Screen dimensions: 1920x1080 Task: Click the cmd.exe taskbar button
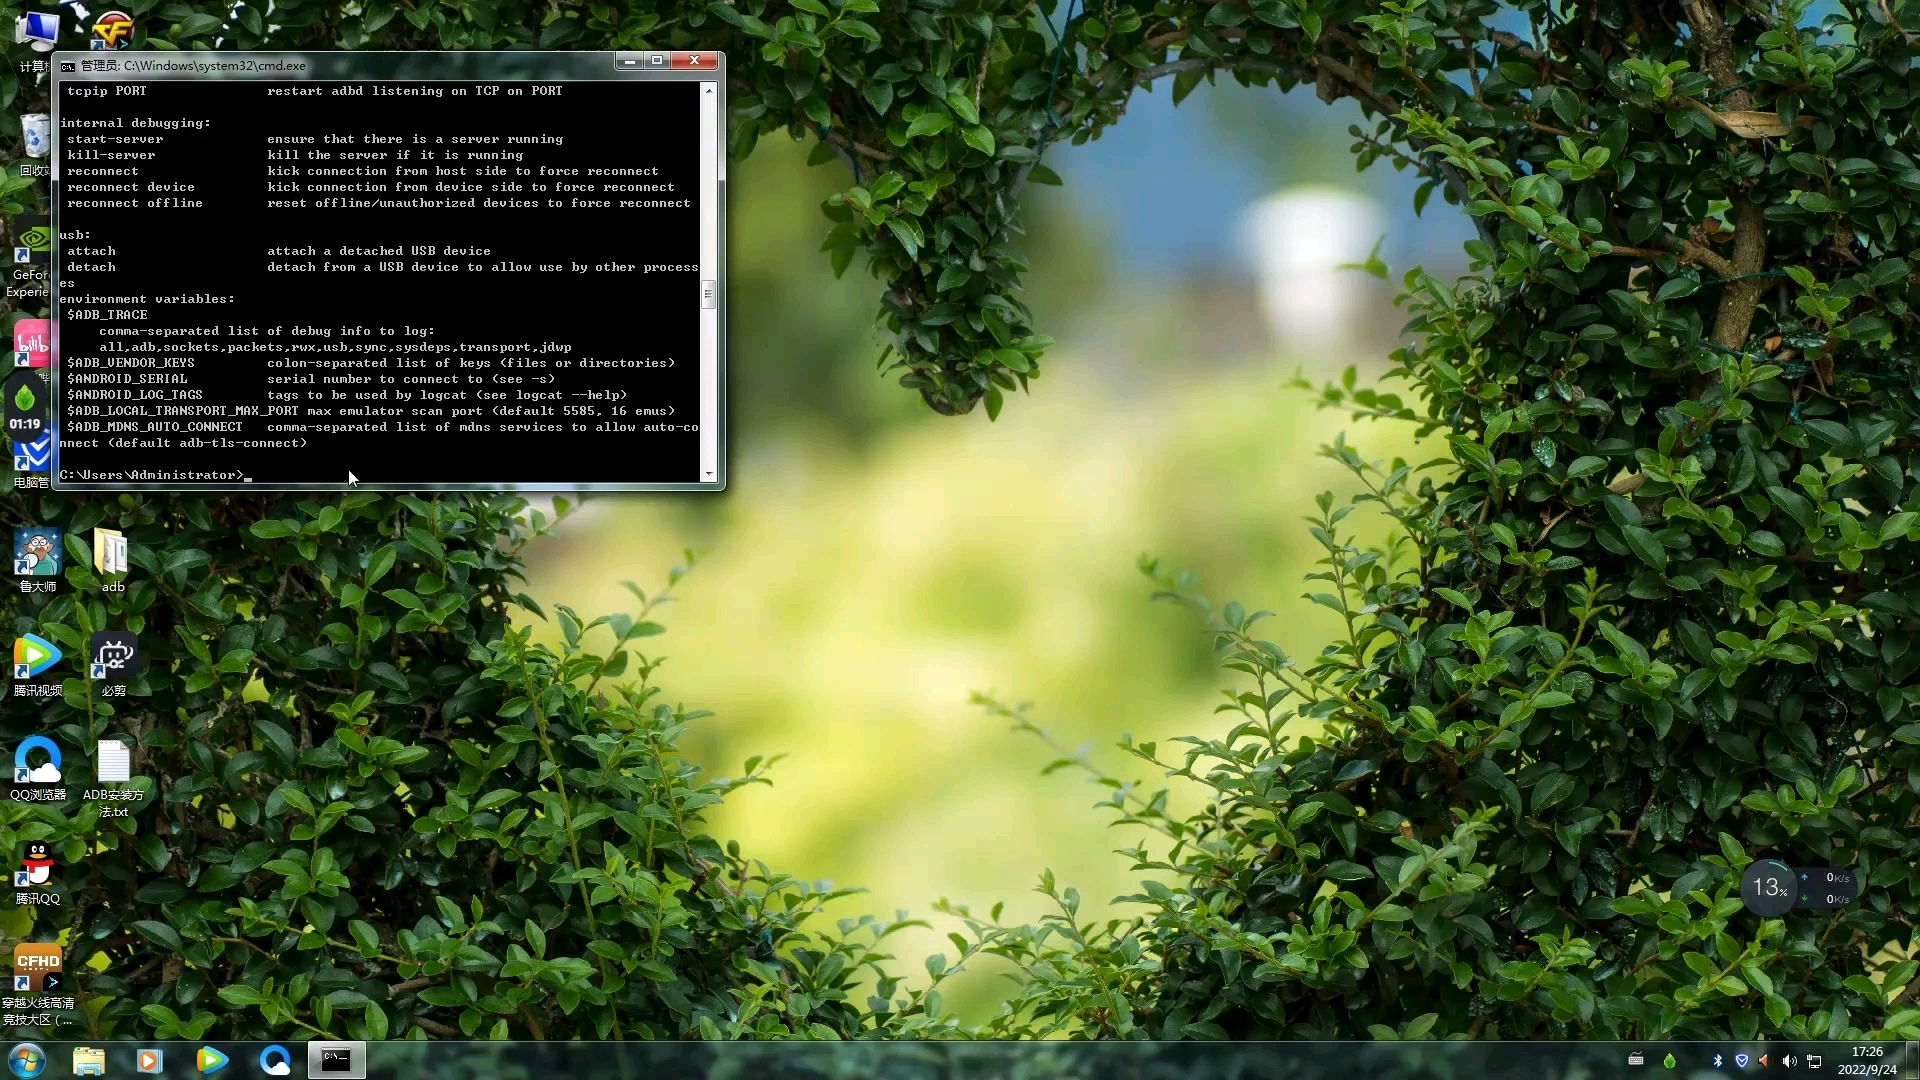click(336, 1060)
